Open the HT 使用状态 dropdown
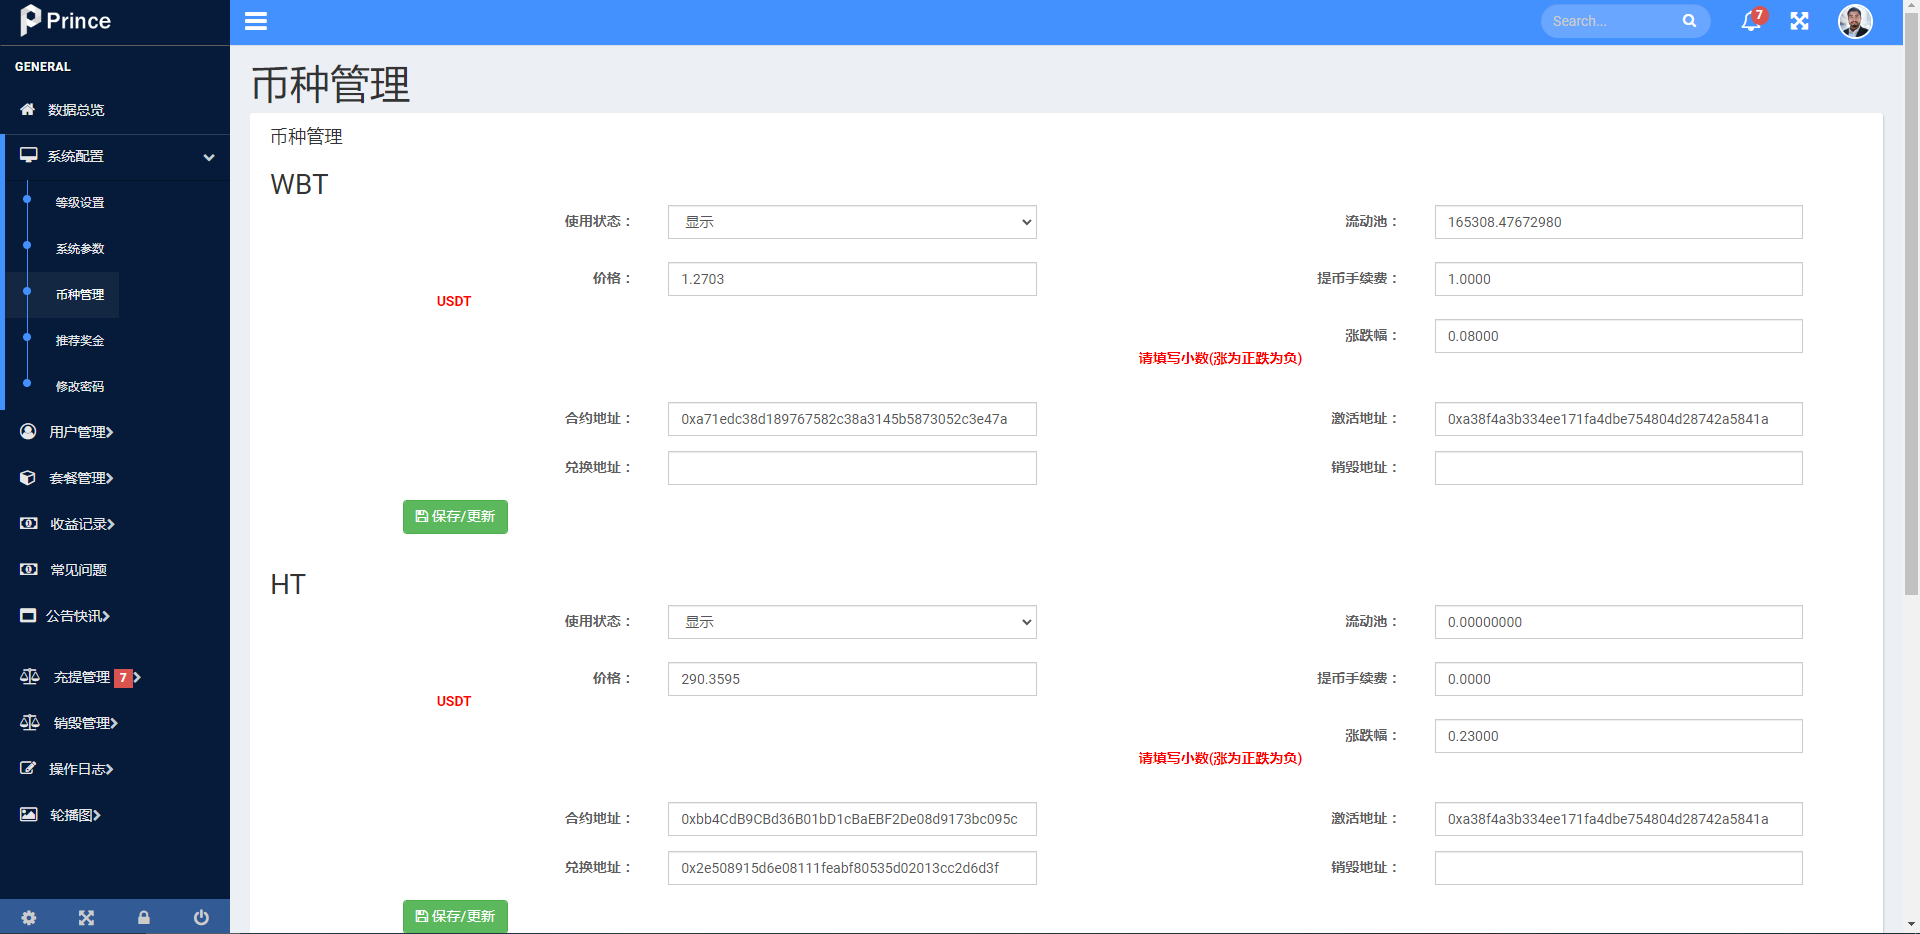This screenshot has width=1920, height=934. point(851,622)
